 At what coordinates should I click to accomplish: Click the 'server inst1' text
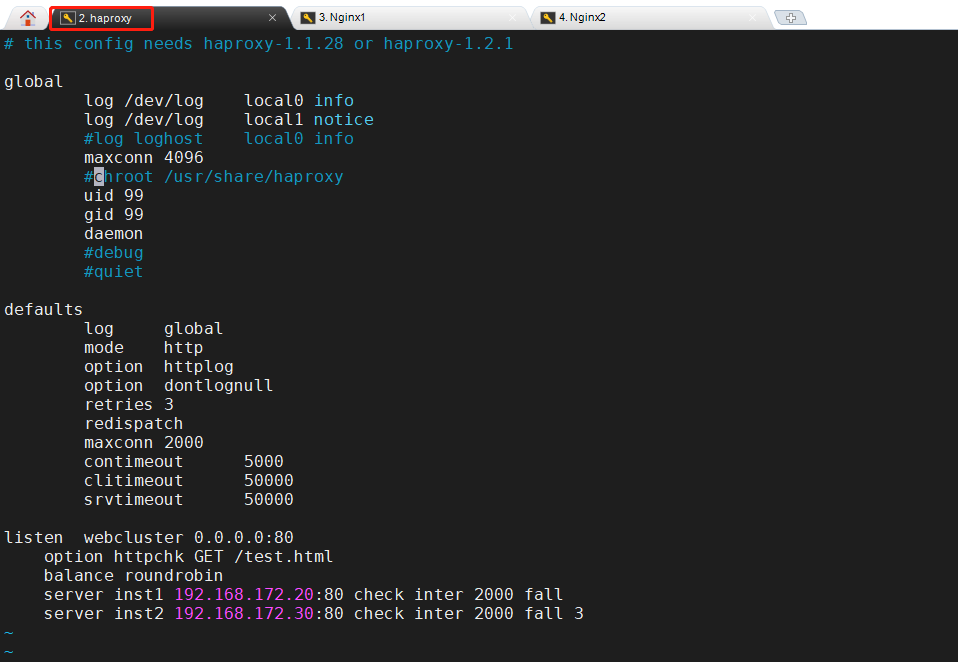pos(104,595)
